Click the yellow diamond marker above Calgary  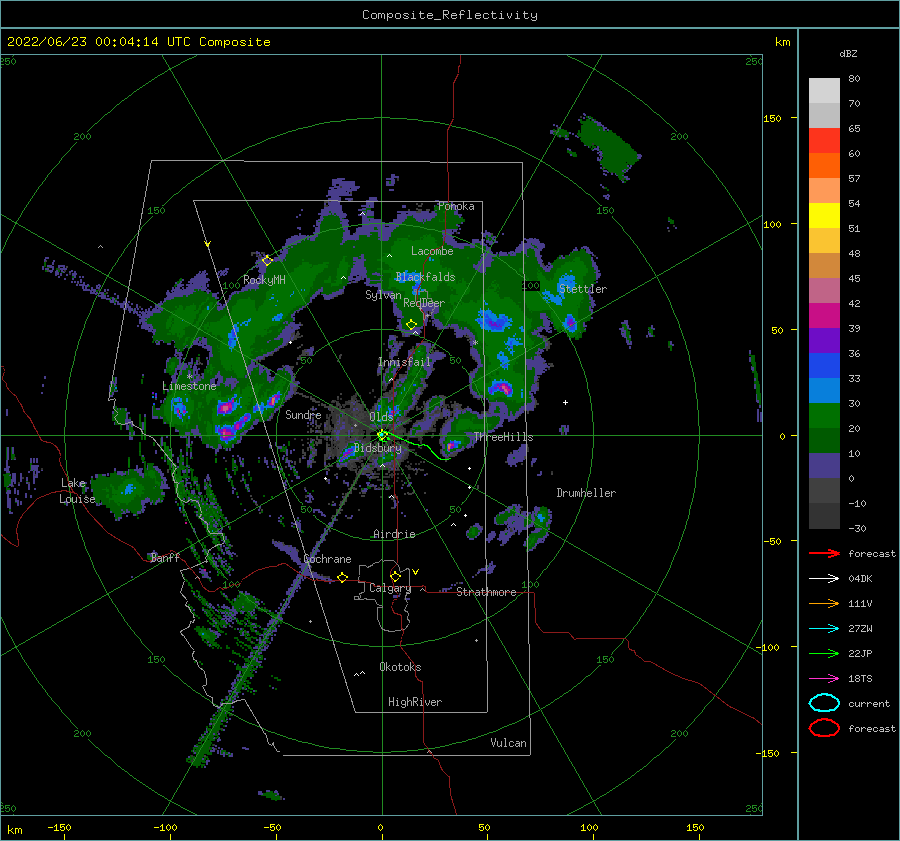tap(395, 576)
